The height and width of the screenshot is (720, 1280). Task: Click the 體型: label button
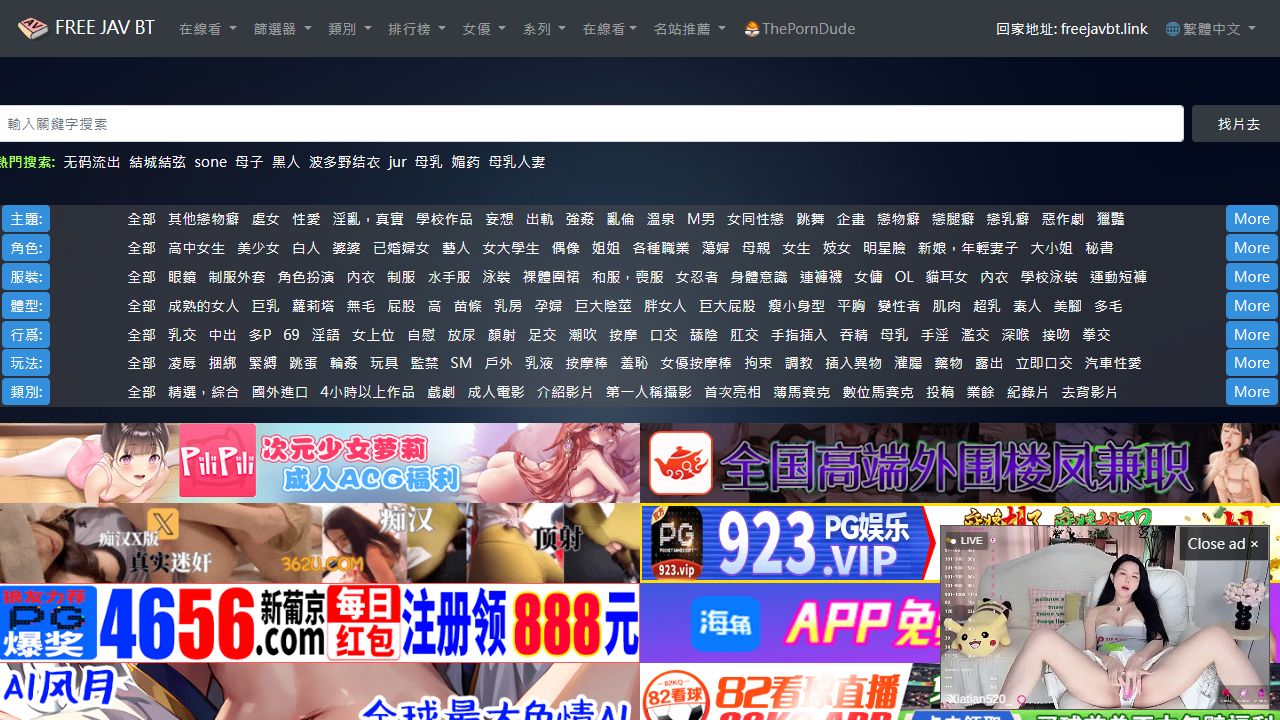tap(26, 306)
